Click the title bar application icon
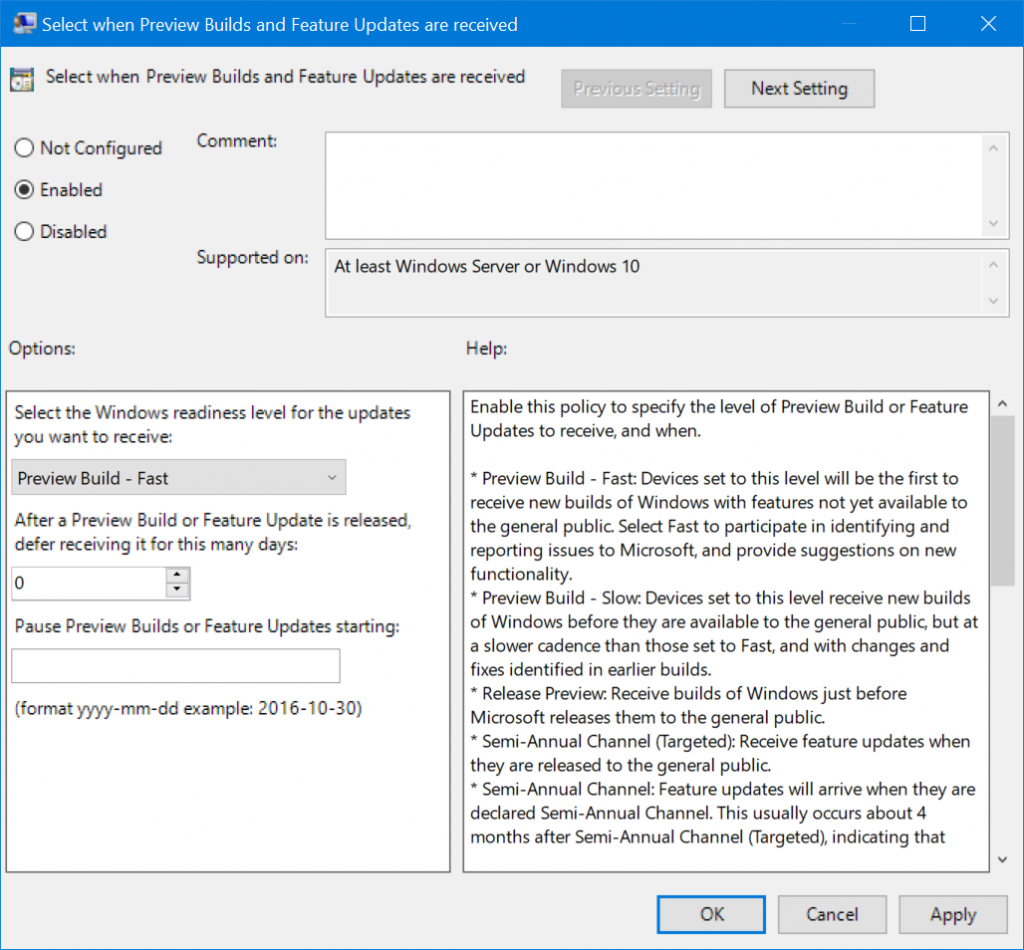Viewport: 1024px width, 950px height. pyautogui.click(x=24, y=23)
